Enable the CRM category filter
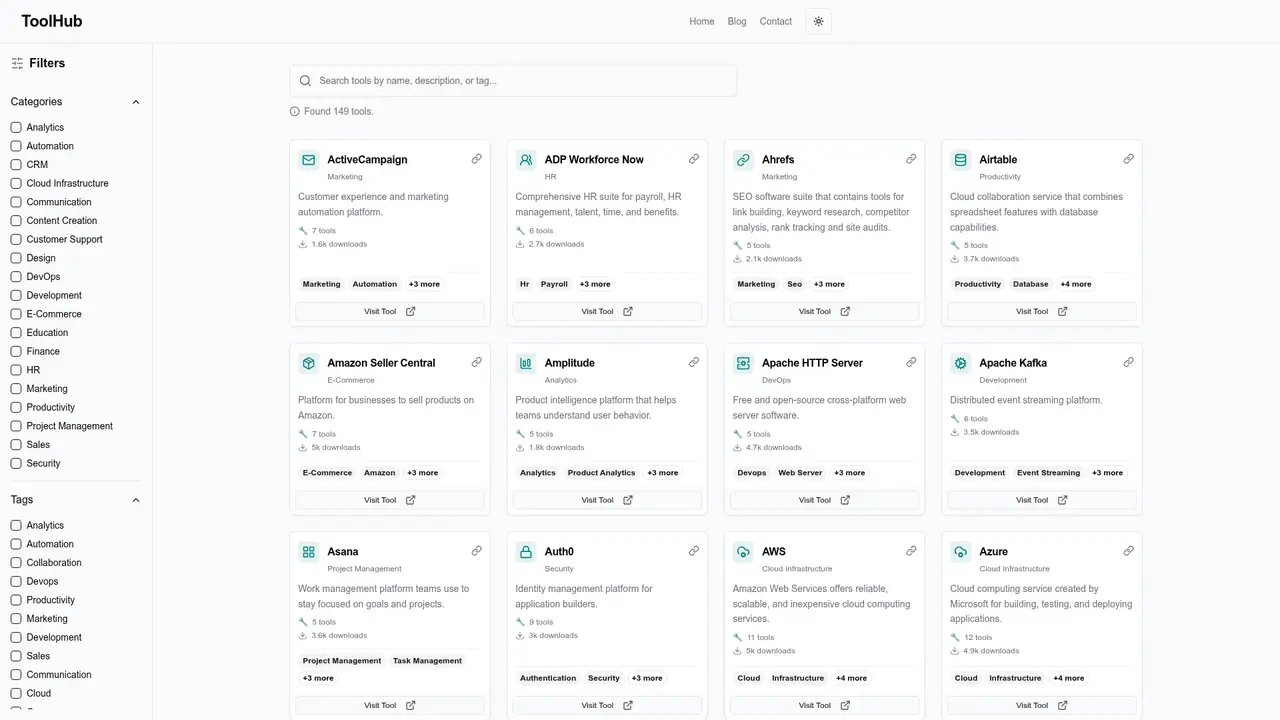 (16, 165)
